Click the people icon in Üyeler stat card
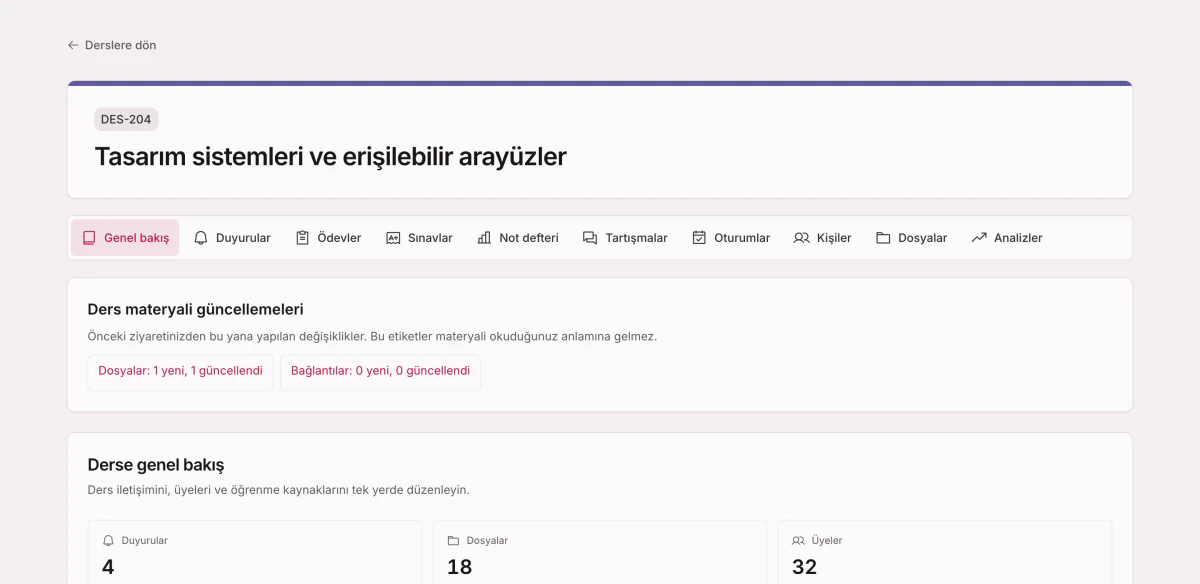Image resolution: width=1200 pixels, height=584 pixels. (798, 541)
